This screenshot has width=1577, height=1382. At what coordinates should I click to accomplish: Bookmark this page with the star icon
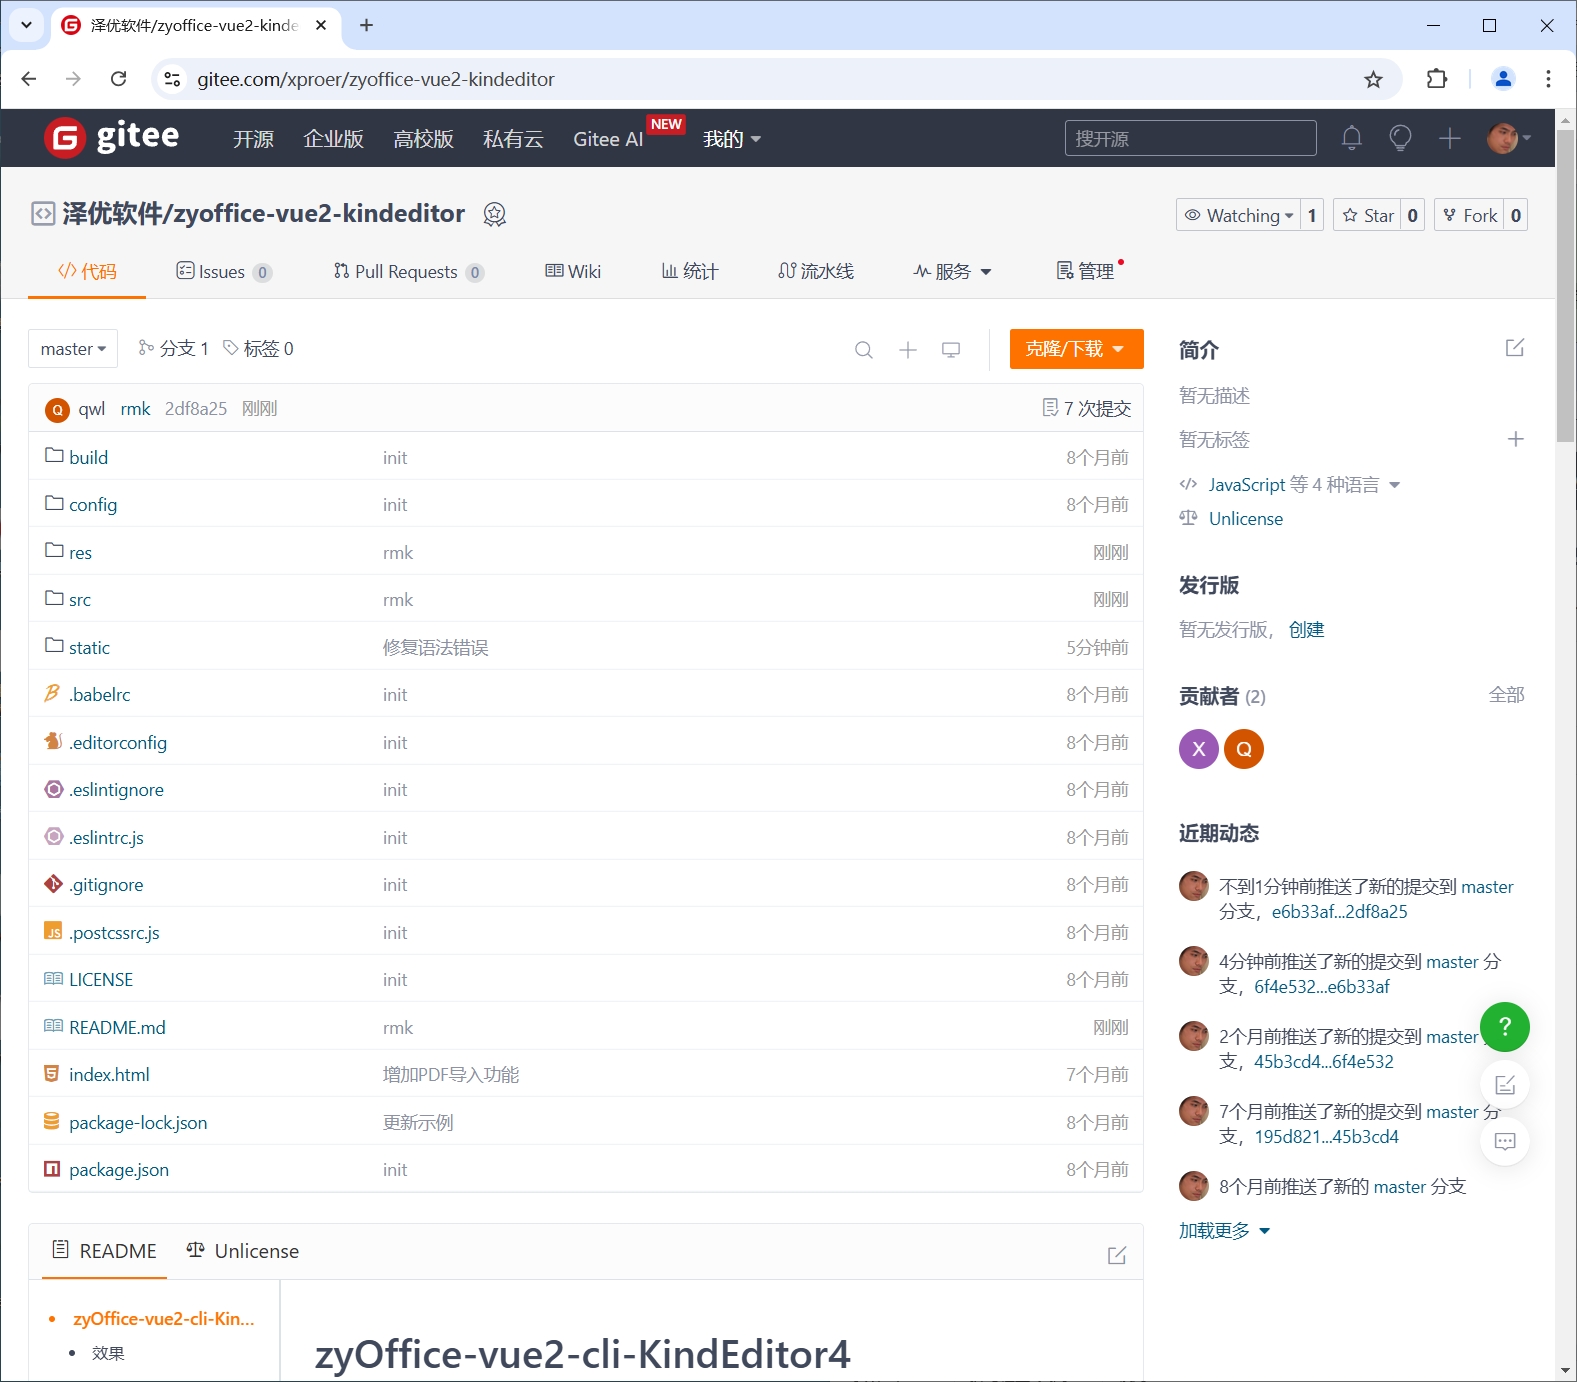(x=1373, y=79)
